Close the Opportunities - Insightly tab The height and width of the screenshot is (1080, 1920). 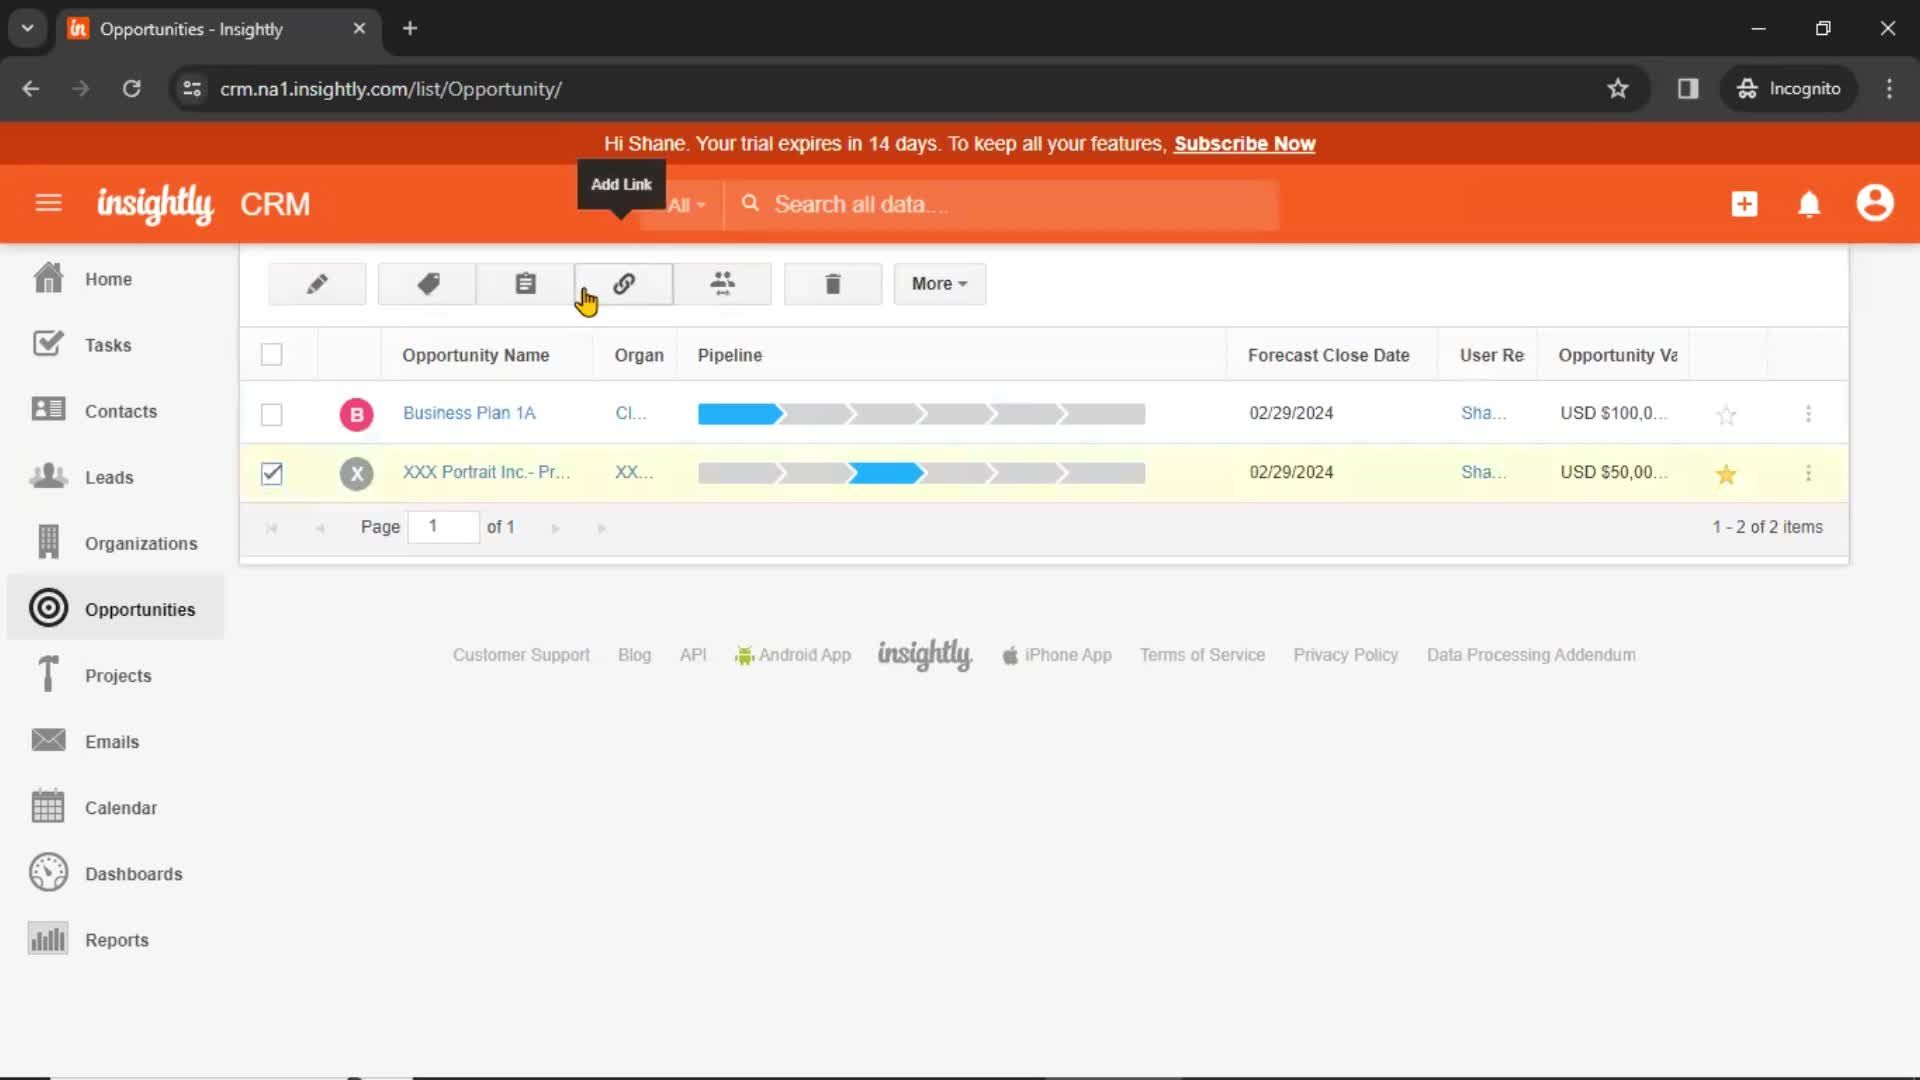click(359, 29)
